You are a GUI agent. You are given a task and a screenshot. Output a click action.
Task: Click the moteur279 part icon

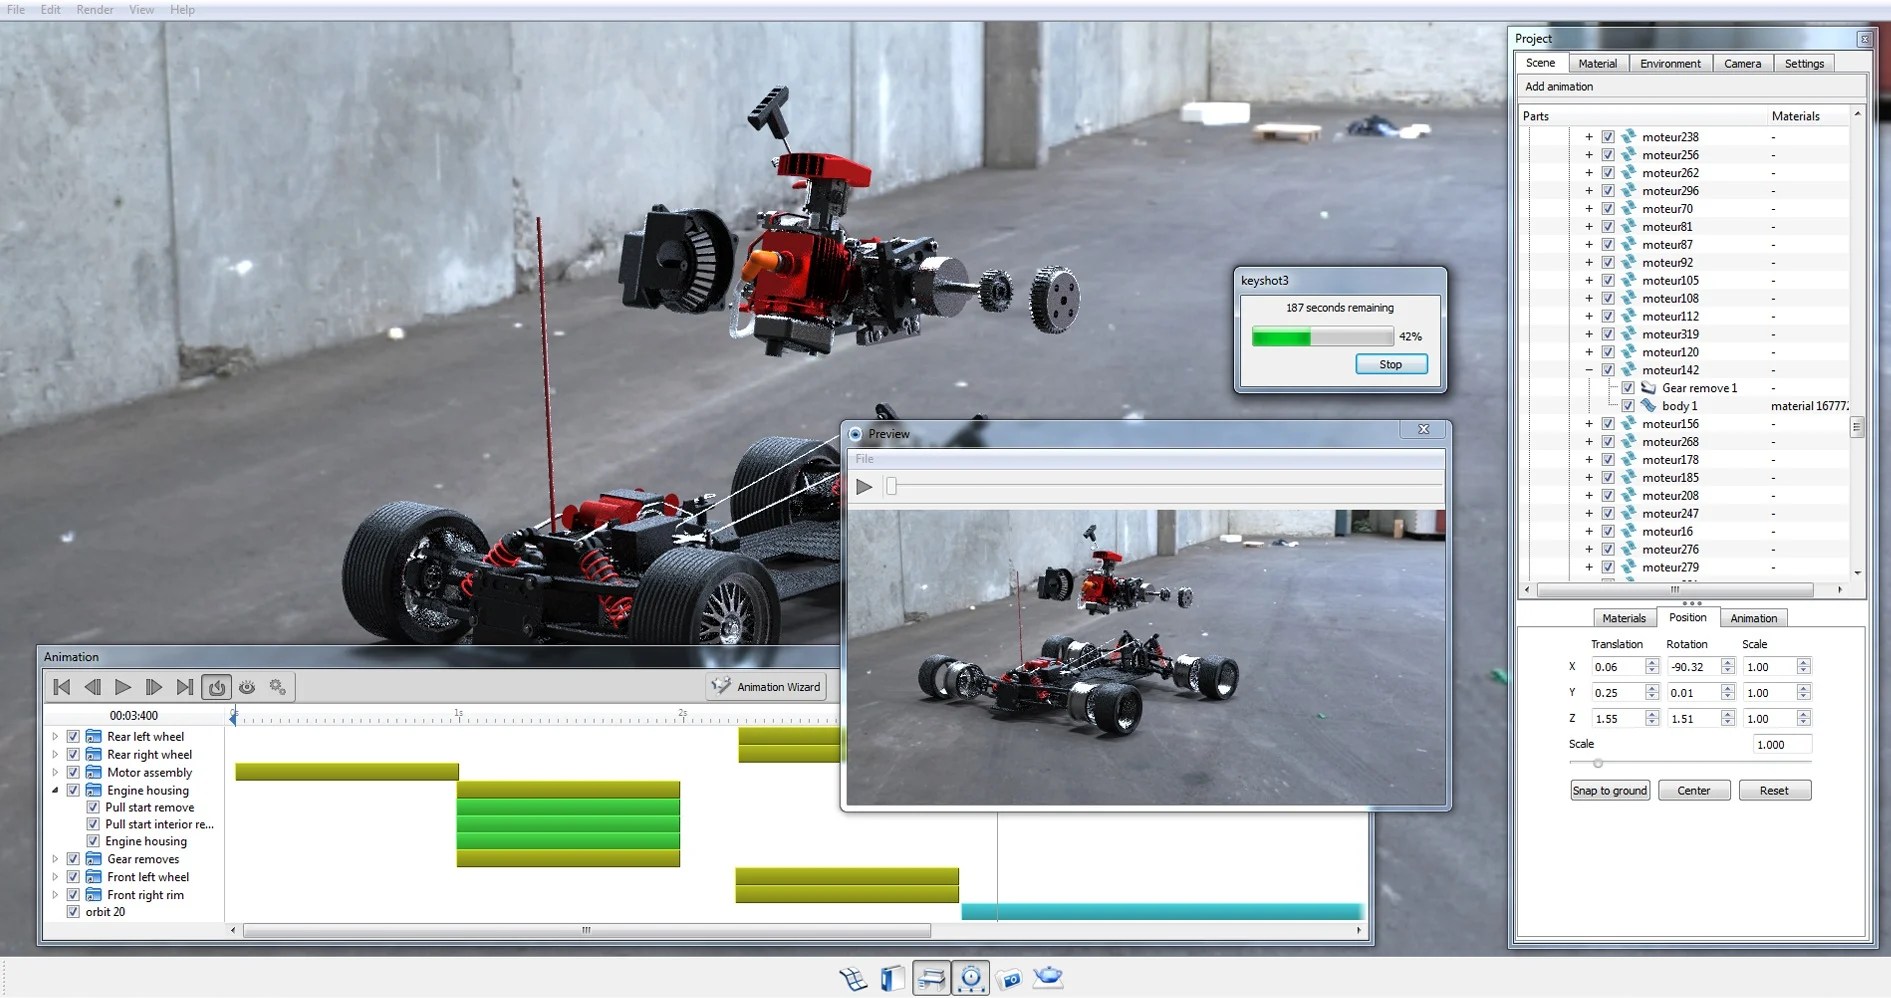[1628, 567]
